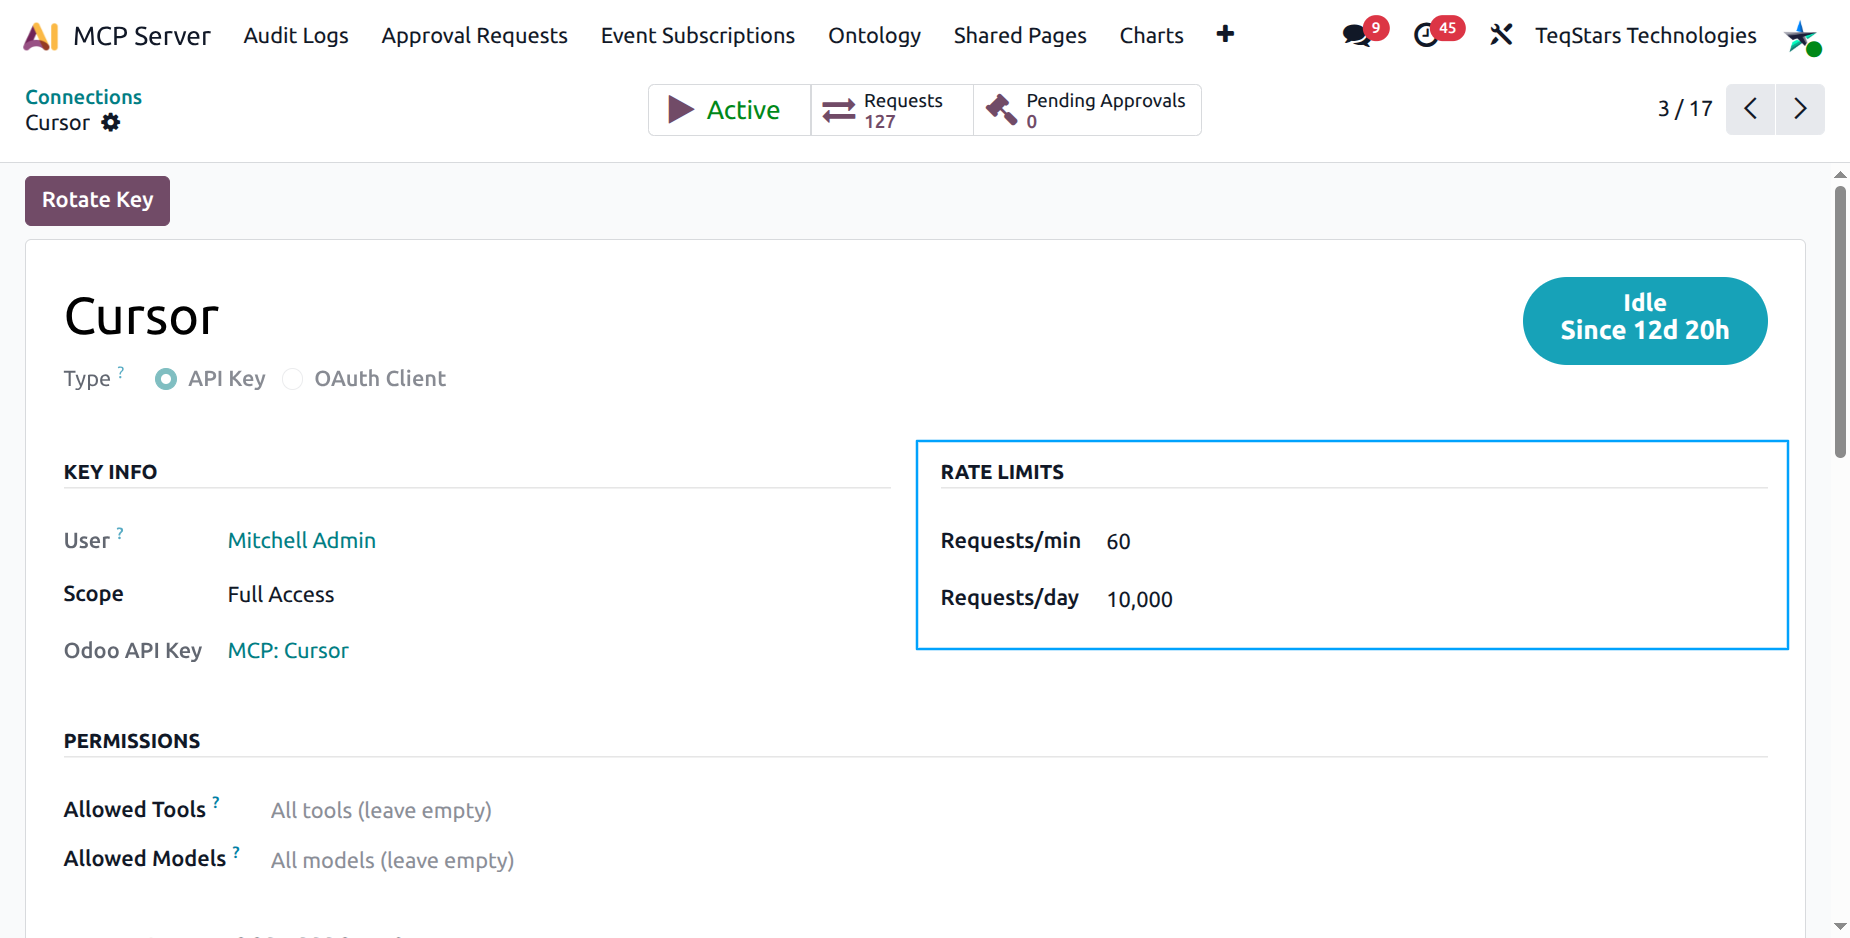Click the Cursor connection name title

pos(141,317)
